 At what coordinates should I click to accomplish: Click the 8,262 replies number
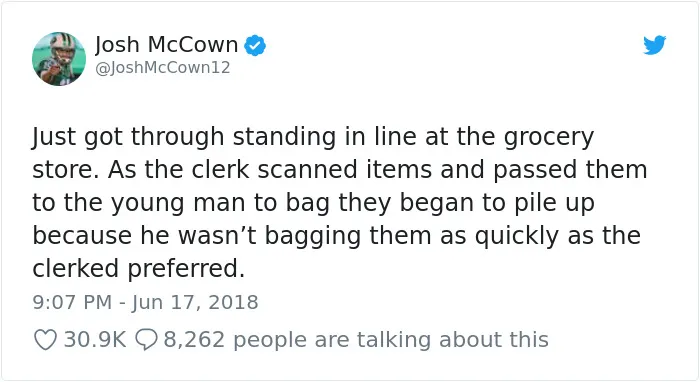[x=194, y=340]
